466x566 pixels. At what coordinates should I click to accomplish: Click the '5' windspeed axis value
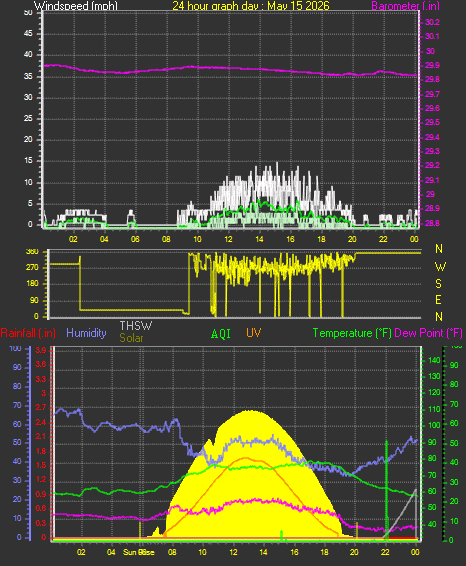[x=30, y=203]
